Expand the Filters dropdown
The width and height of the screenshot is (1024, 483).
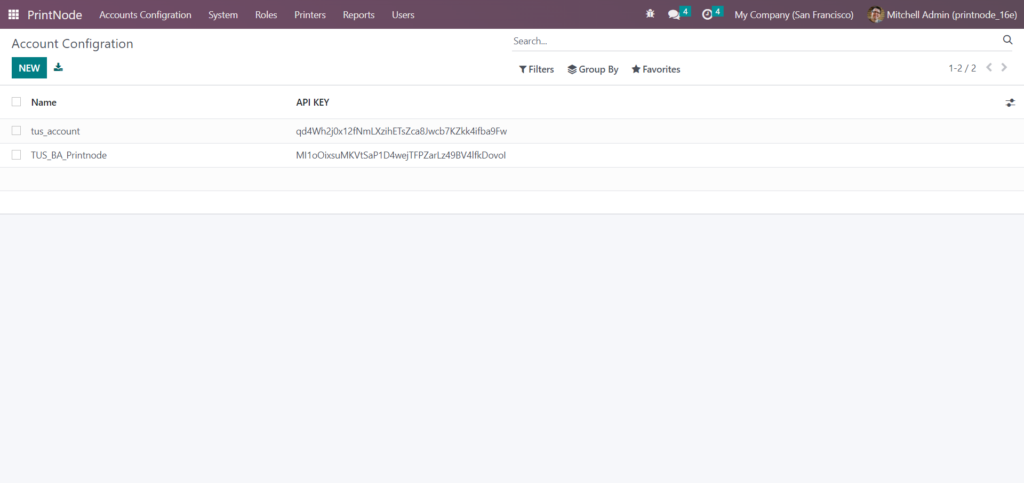tap(536, 69)
